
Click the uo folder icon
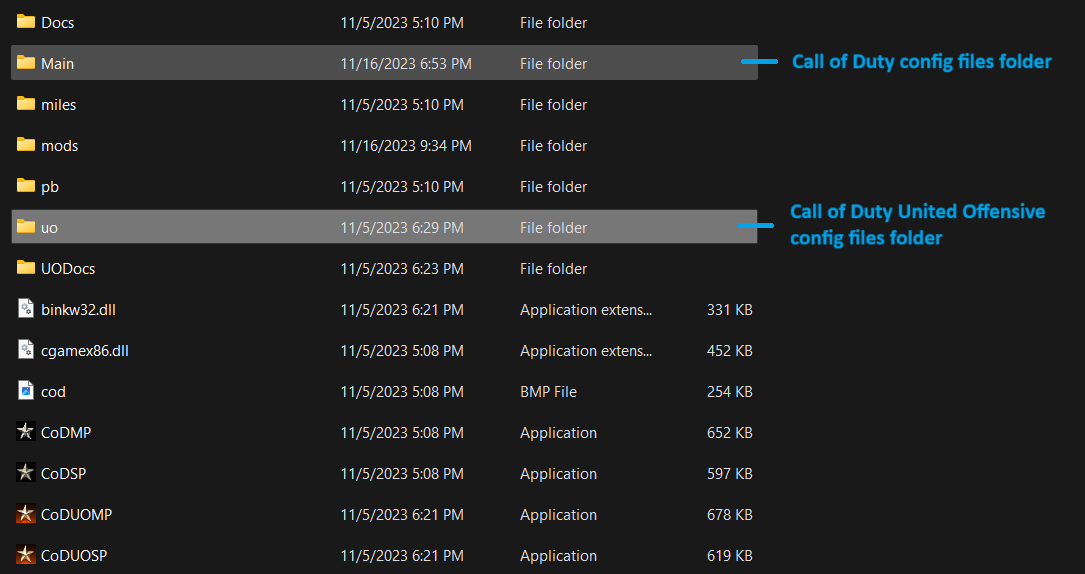click(x=26, y=227)
